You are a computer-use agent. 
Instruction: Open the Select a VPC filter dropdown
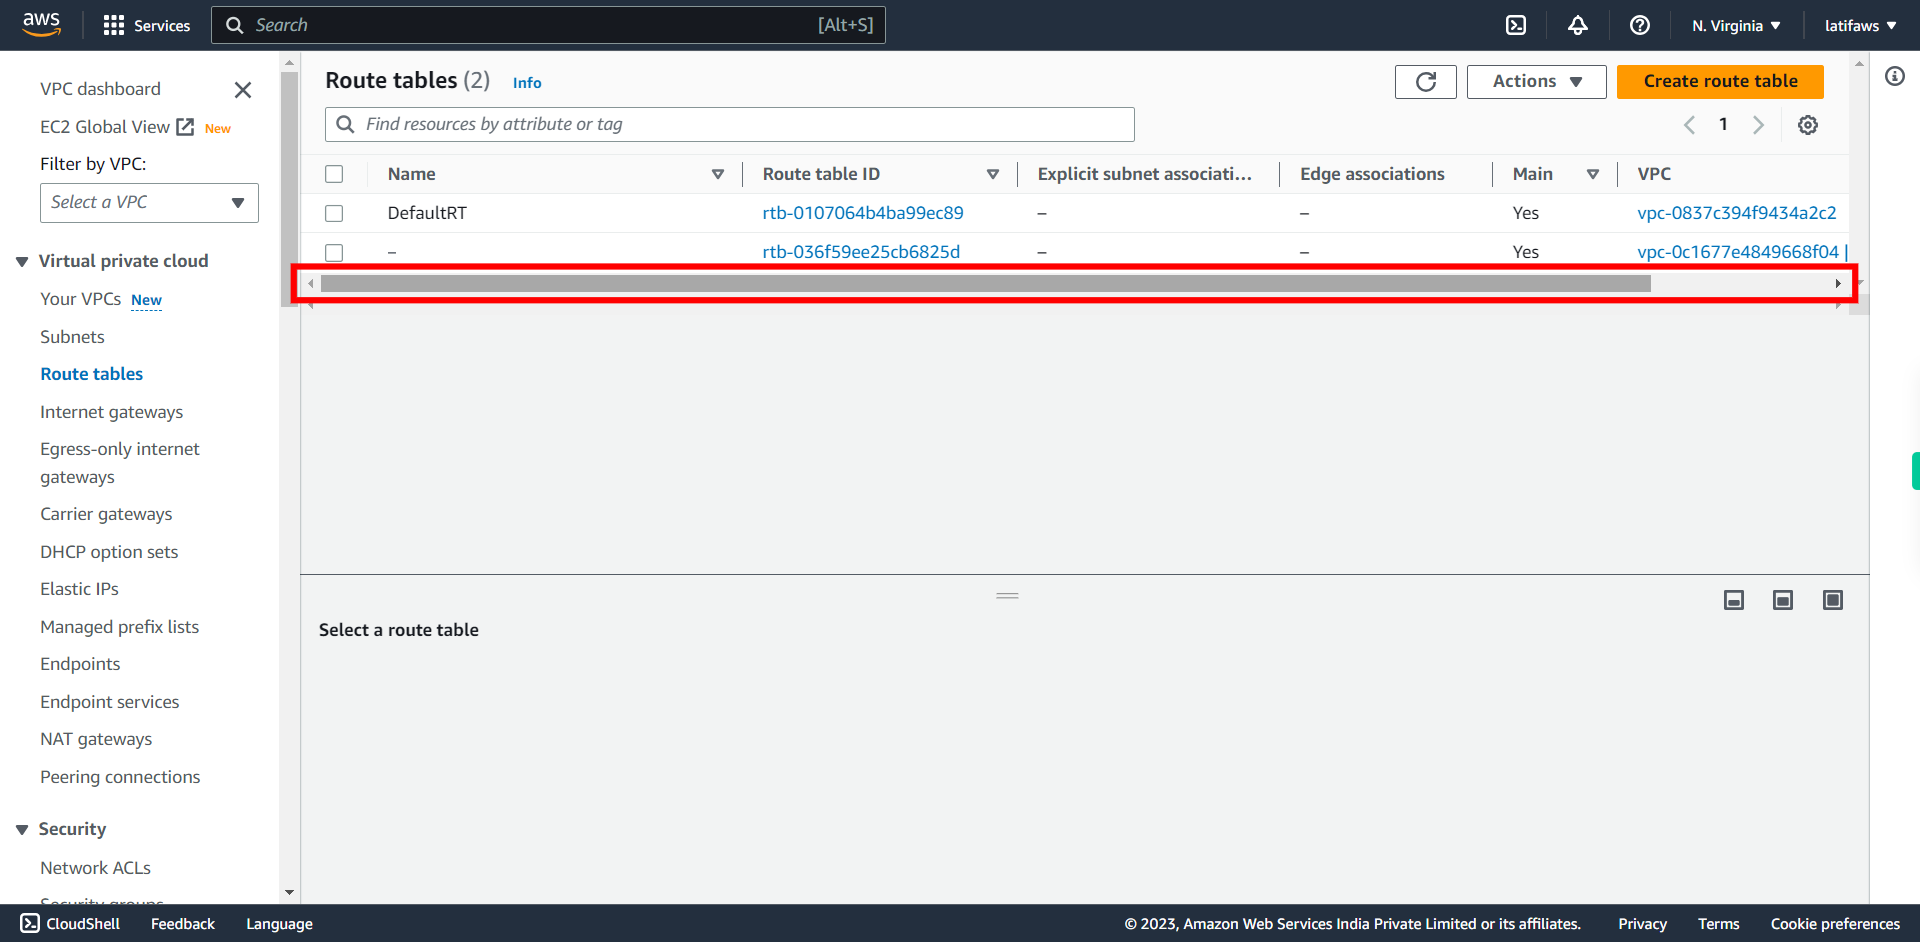click(x=149, y=203)
